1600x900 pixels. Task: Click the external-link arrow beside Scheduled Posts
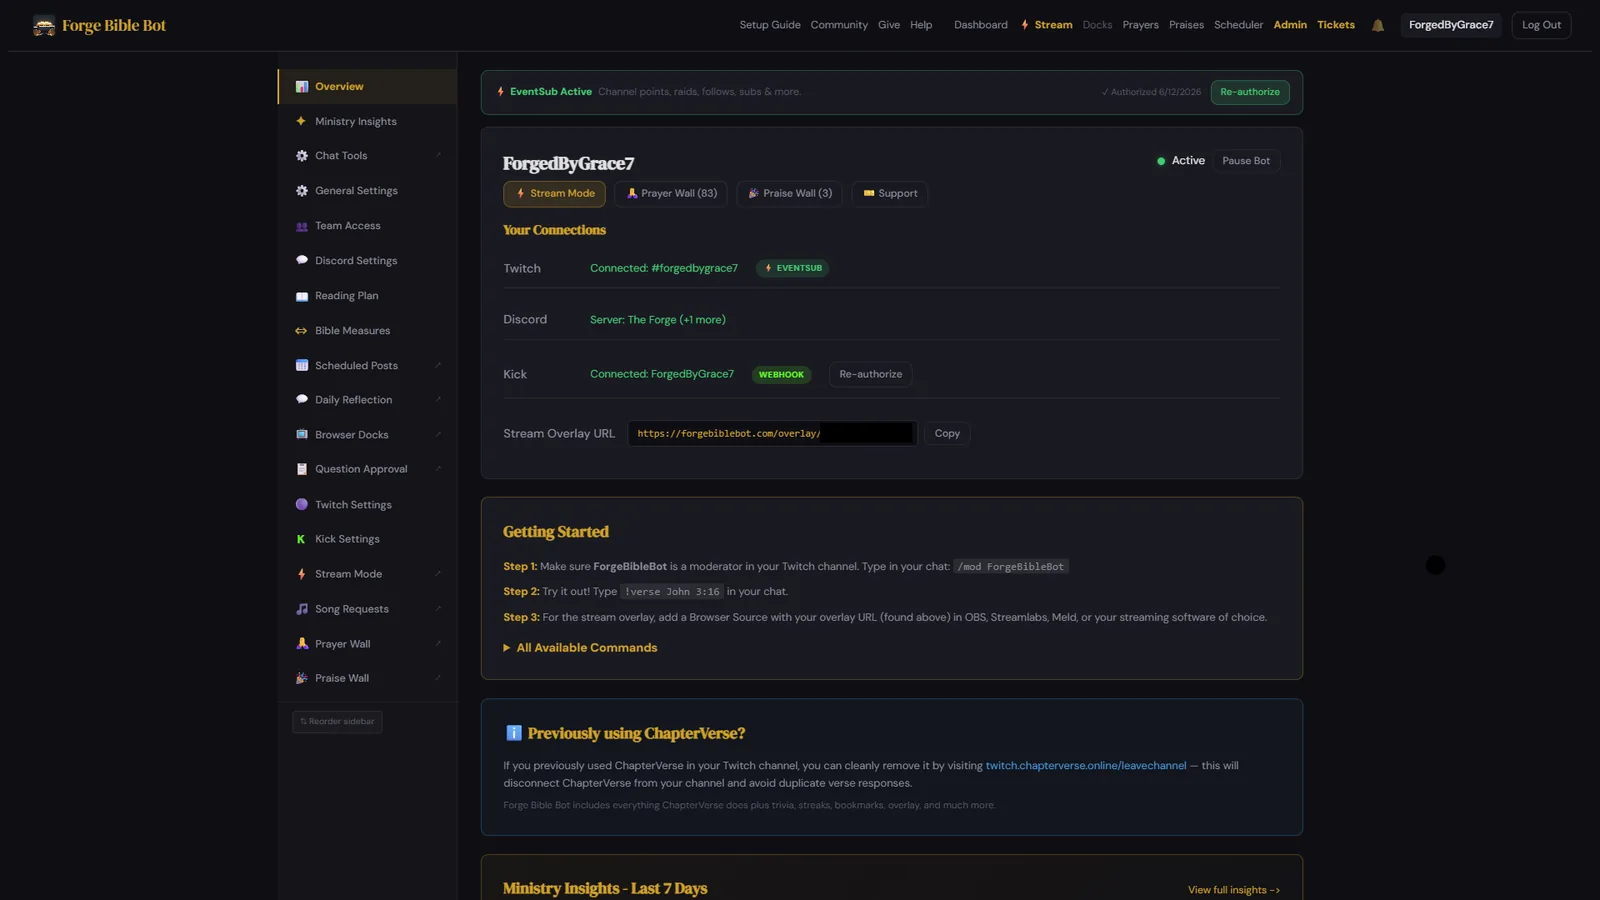pos(438,365)
